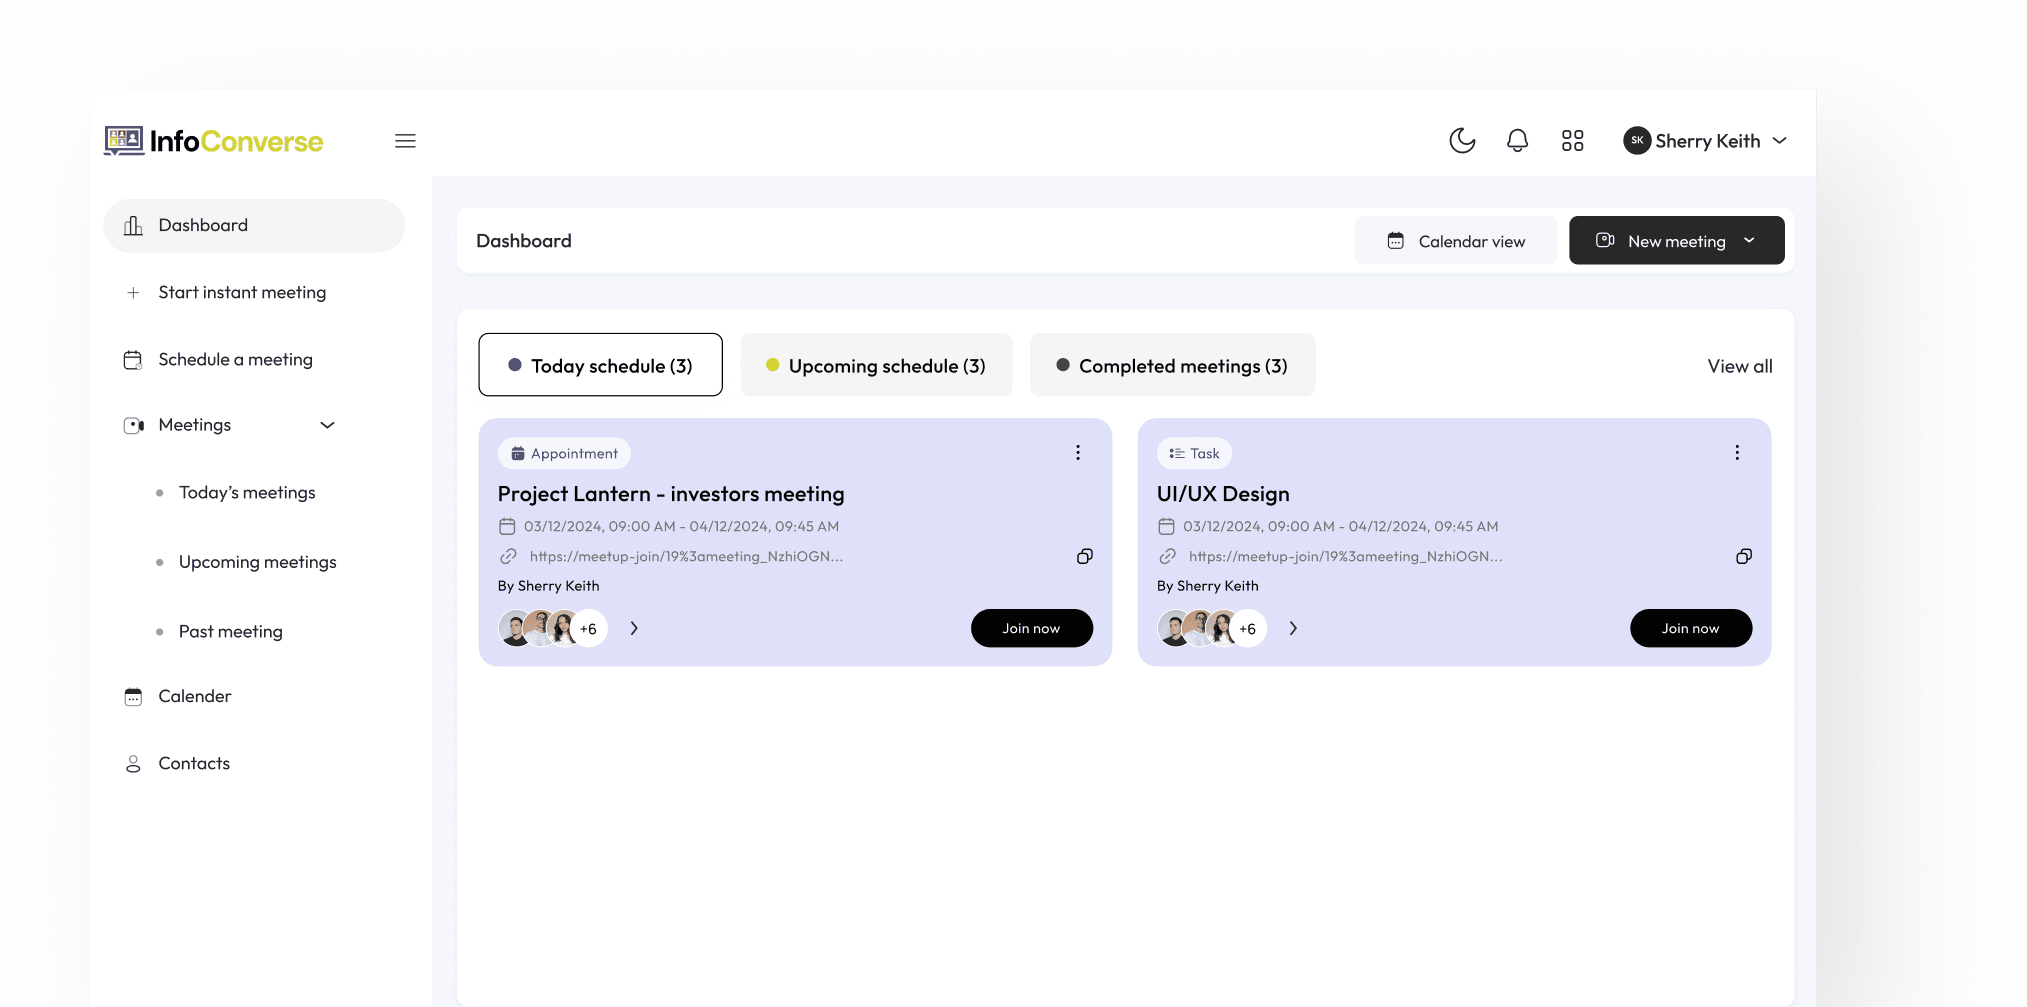
Task: Open Project Lantern meeting URL
Action: point(686,557)
